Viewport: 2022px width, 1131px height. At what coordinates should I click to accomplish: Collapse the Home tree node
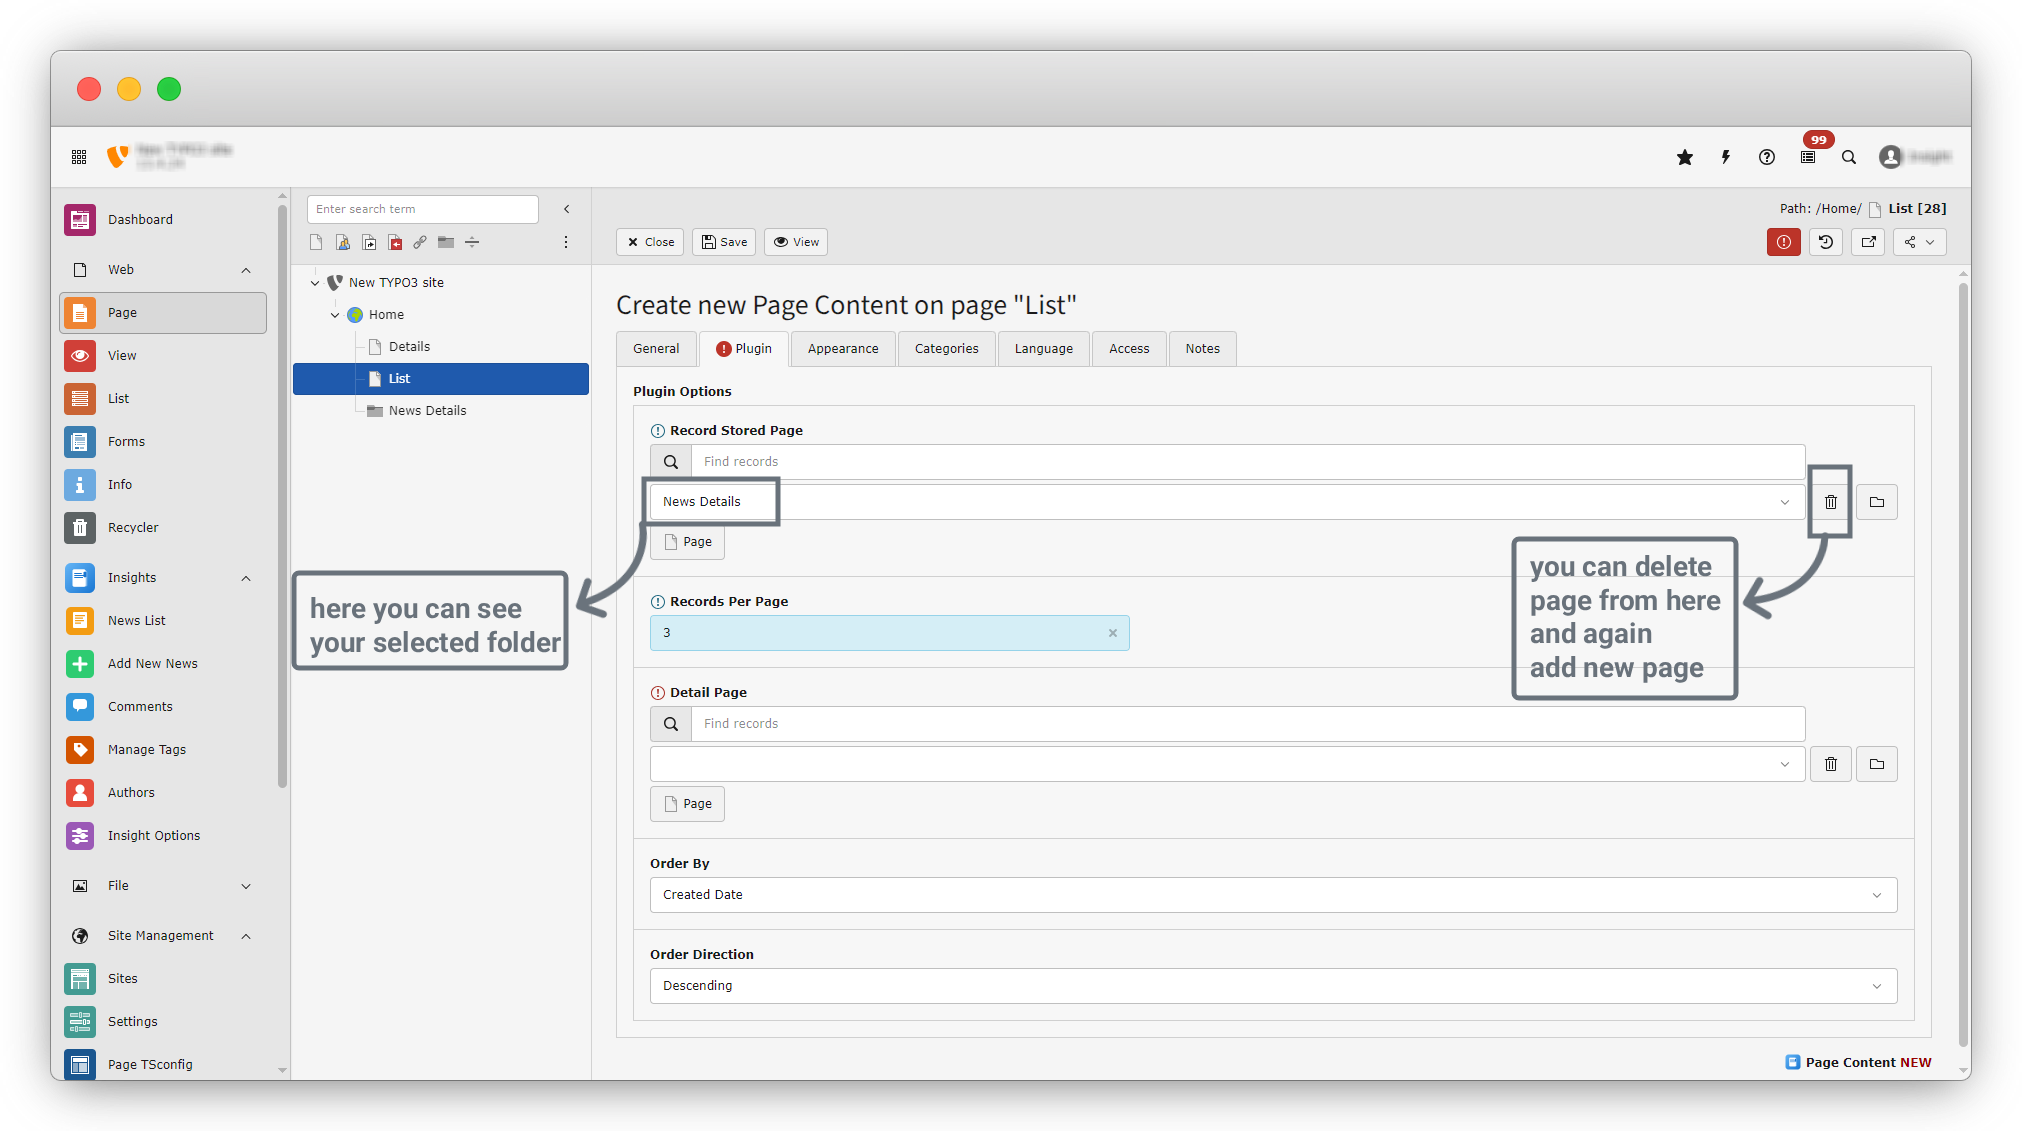pyautogui.click(x=335, y=315)
